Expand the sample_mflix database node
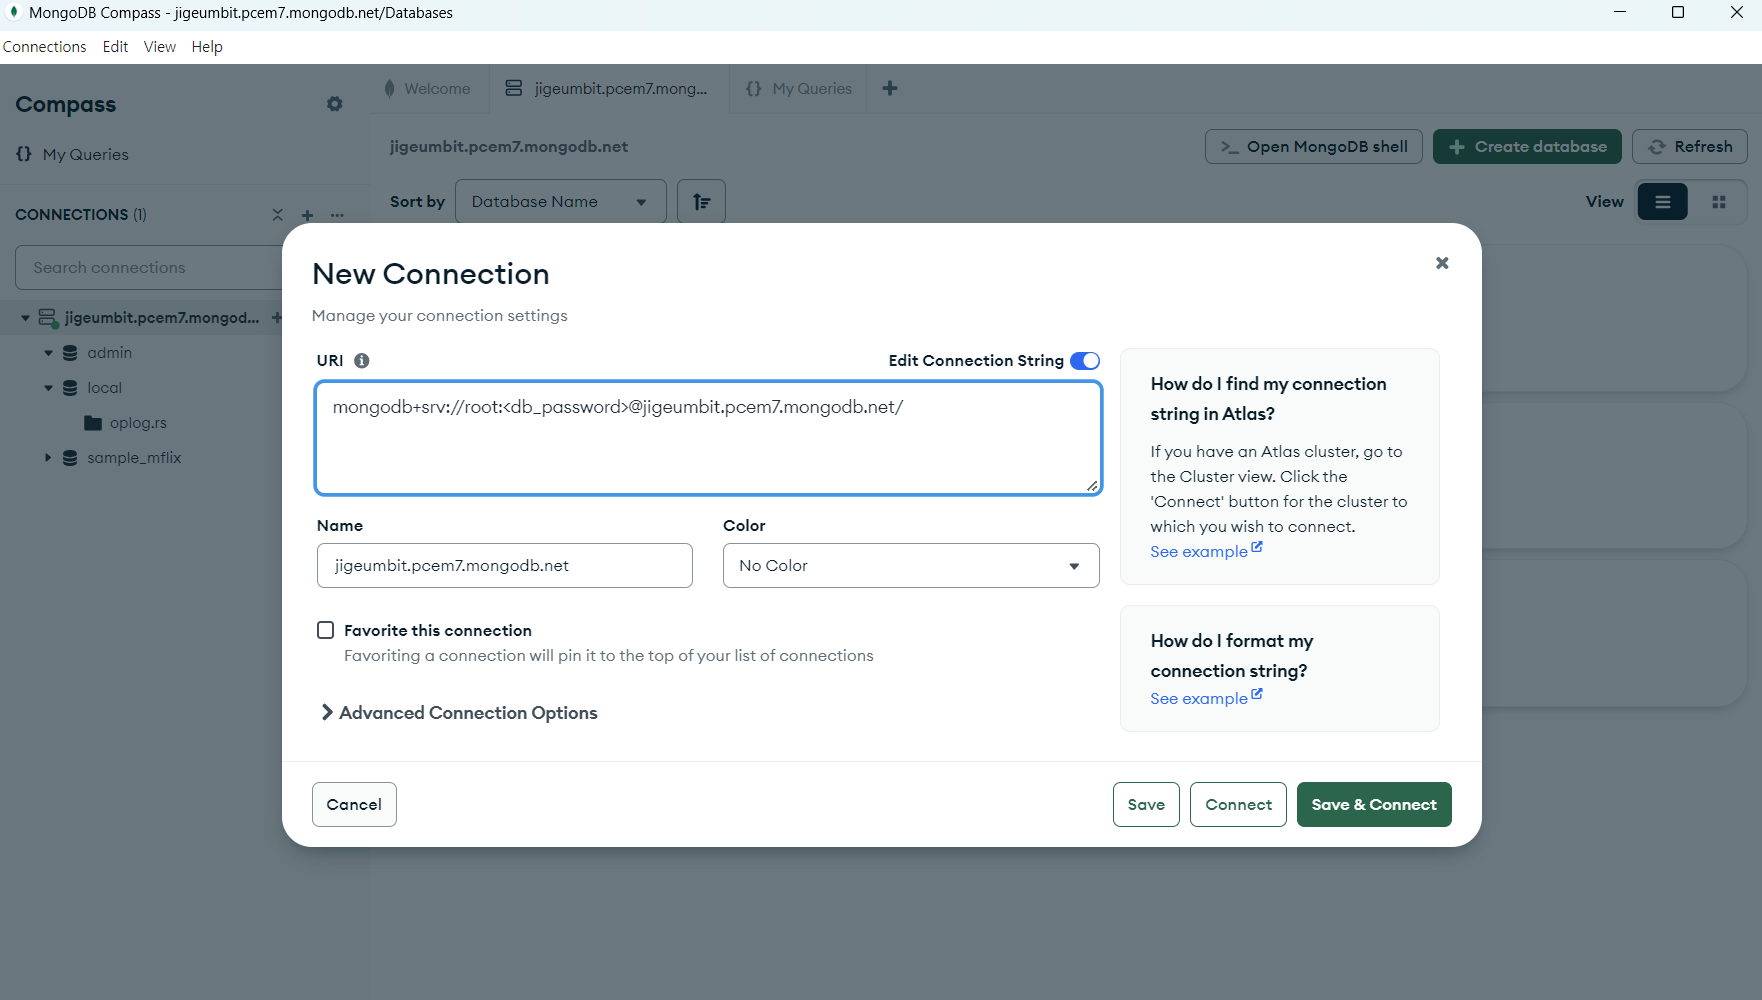This screenshot has height=1000, width=1762. pyautogui.click(x=48, y=458)
